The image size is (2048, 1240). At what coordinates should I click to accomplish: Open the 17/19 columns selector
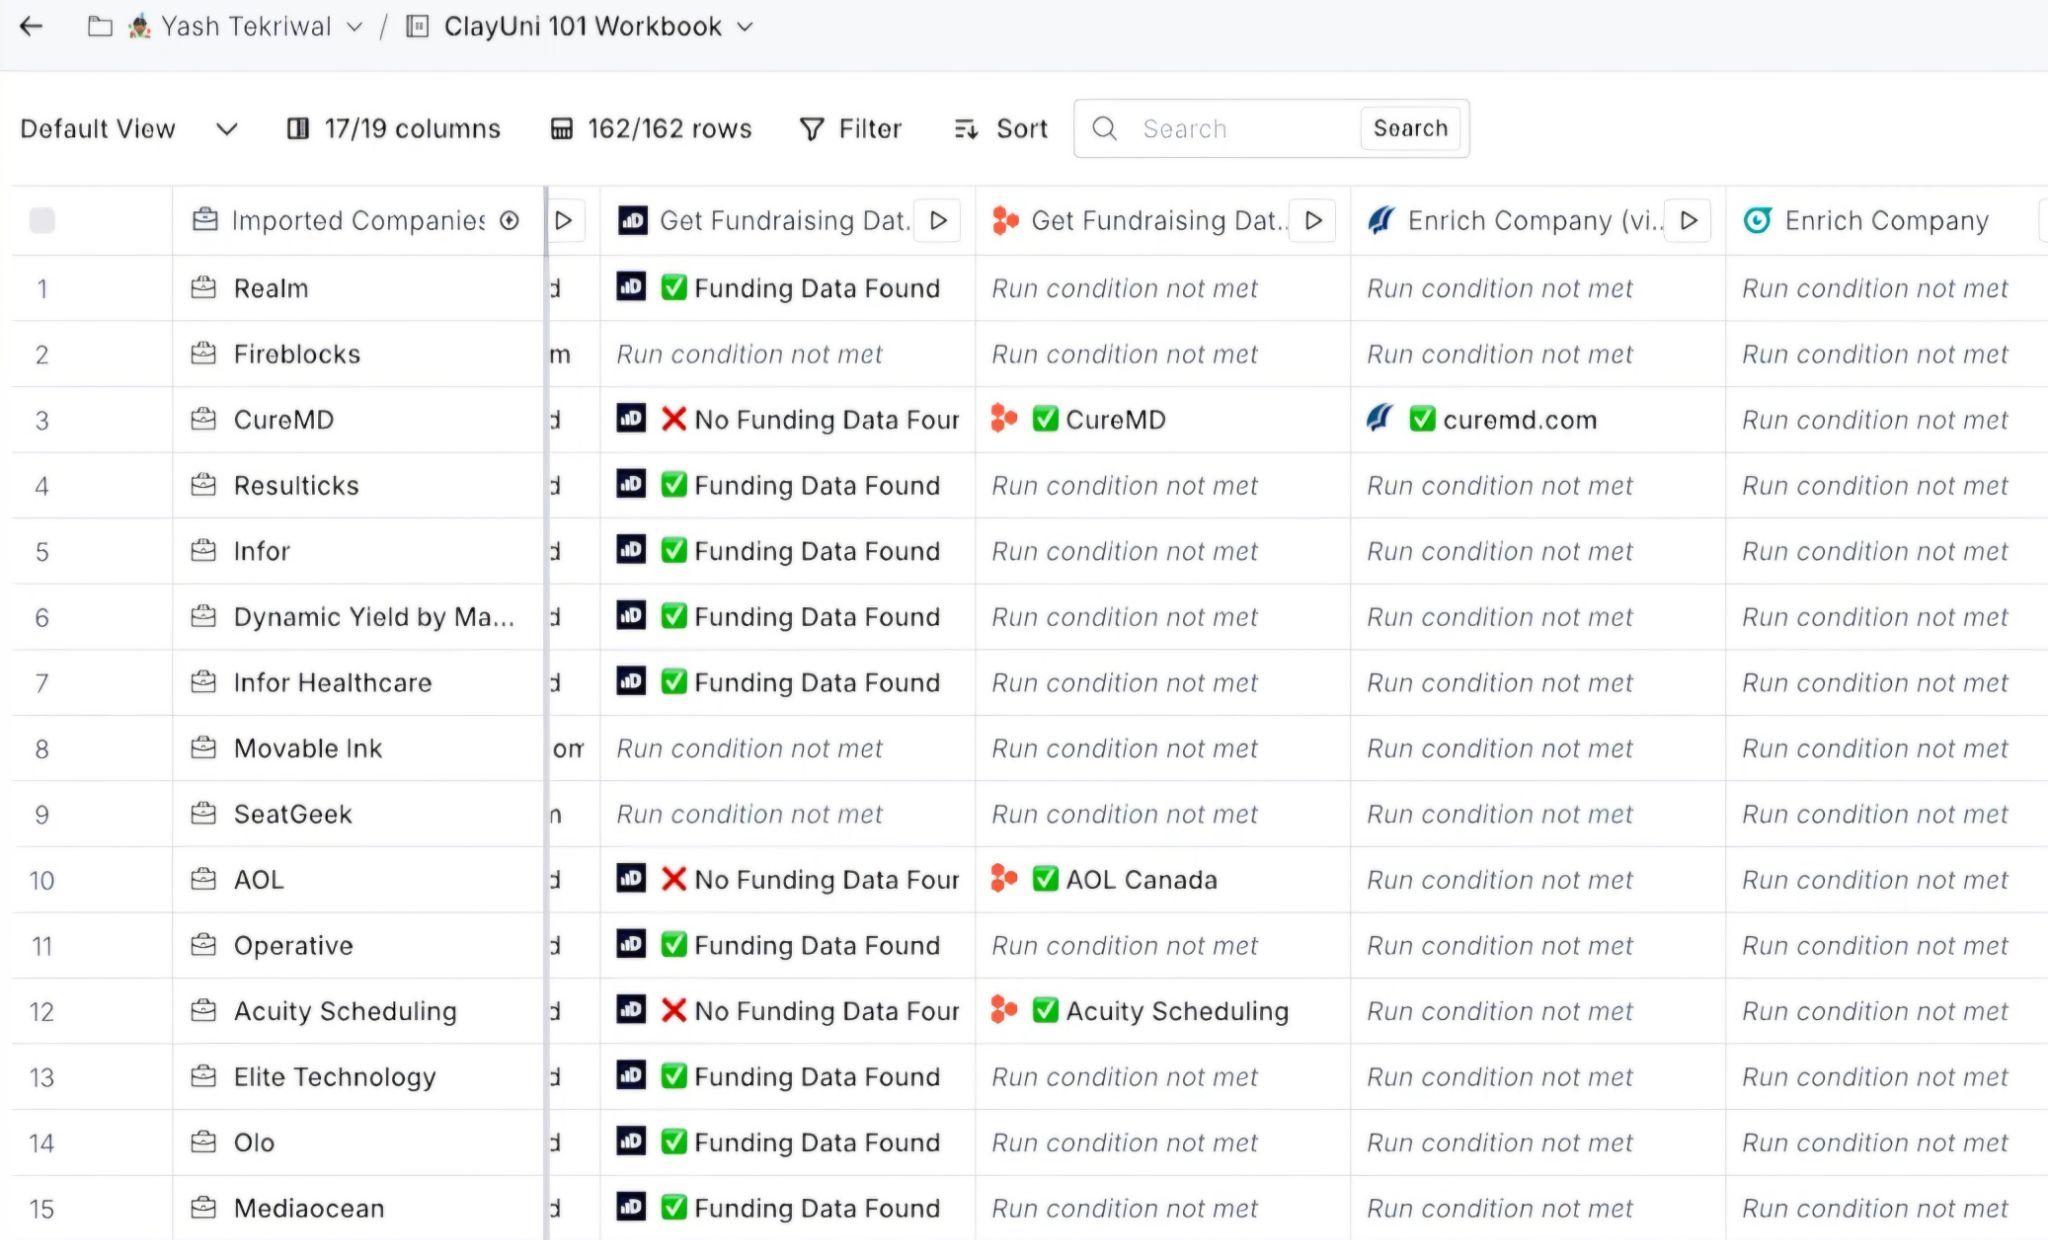tap(394, 129)
